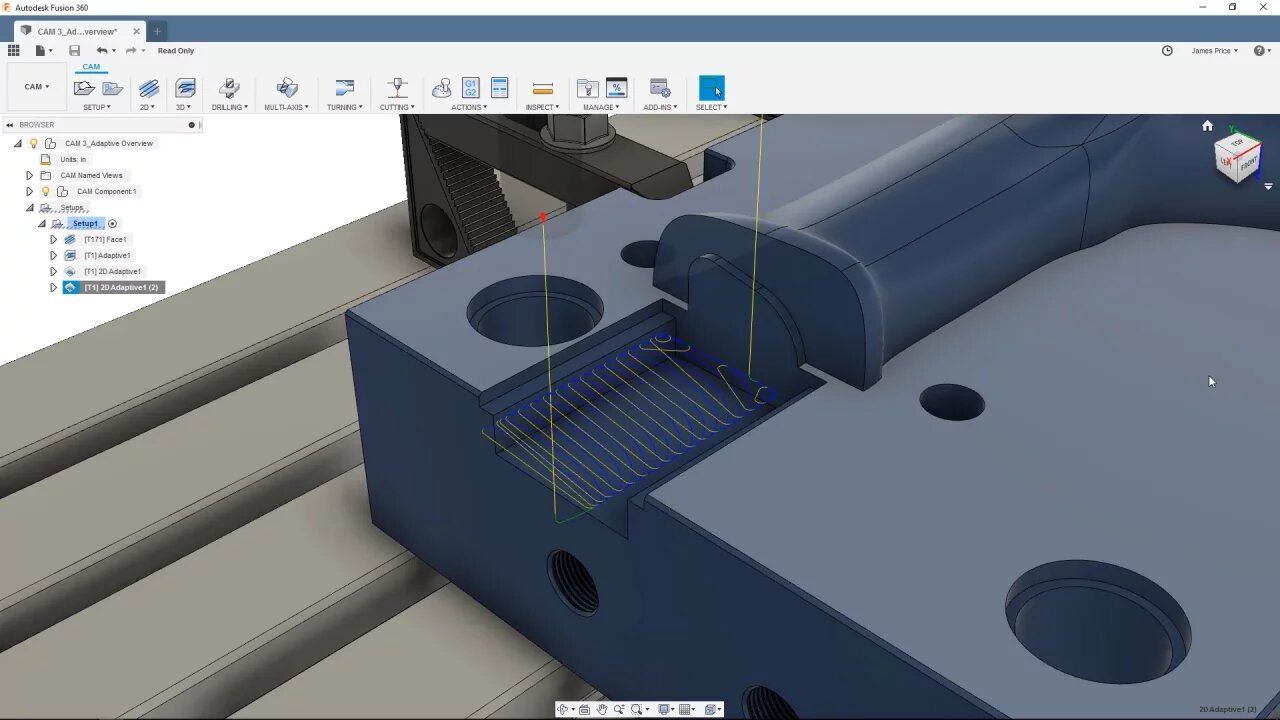Expand the CAM Named Views folder
This screenshot has width=1280, height=720.
[x=29, y=175]
